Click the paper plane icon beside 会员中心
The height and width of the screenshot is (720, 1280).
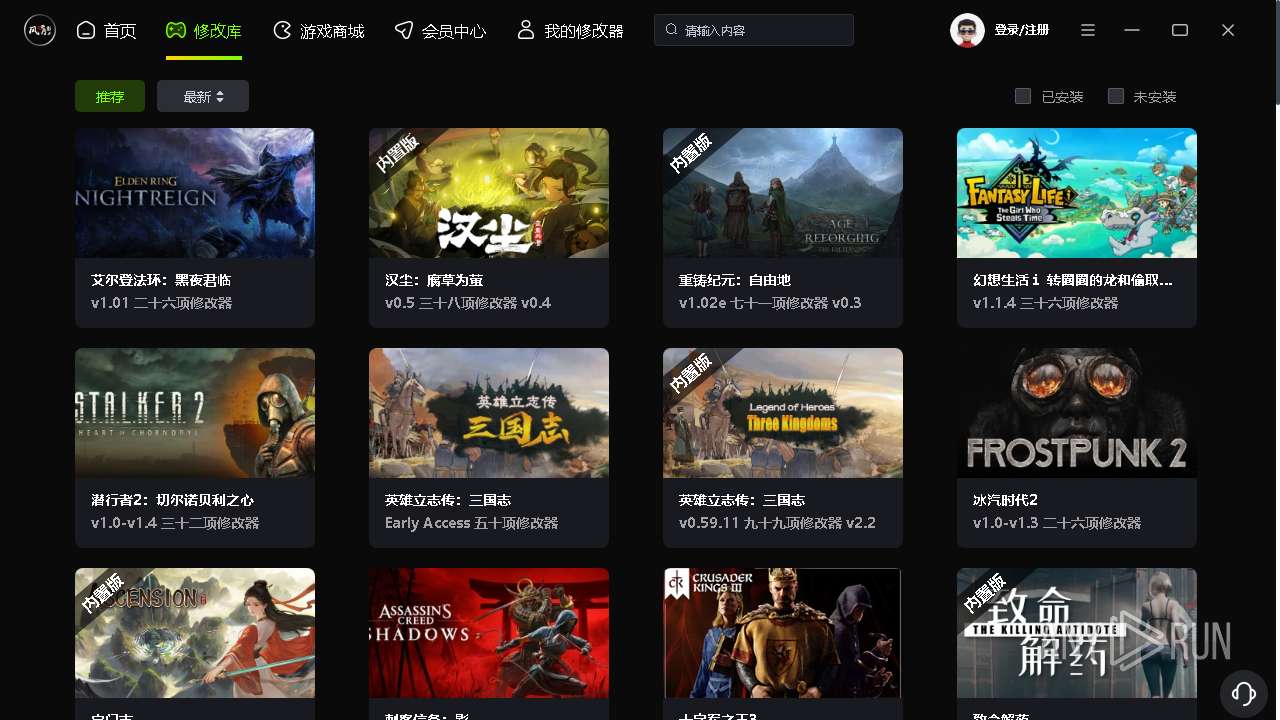pyautogui.click(x=404, y=30)
